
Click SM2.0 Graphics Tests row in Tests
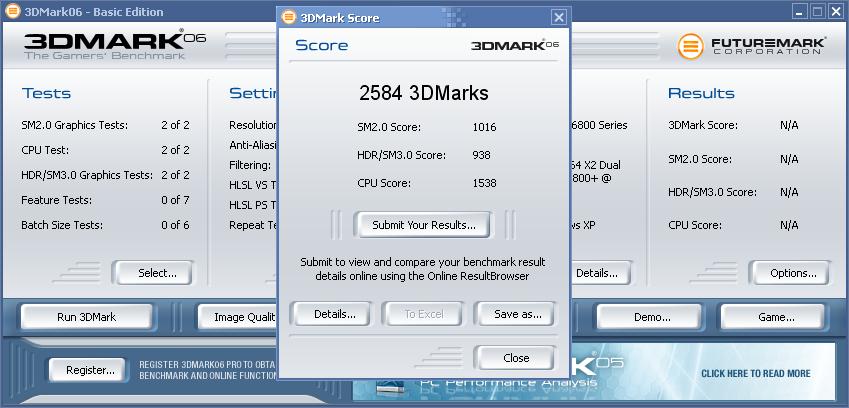tap(106, 125)
